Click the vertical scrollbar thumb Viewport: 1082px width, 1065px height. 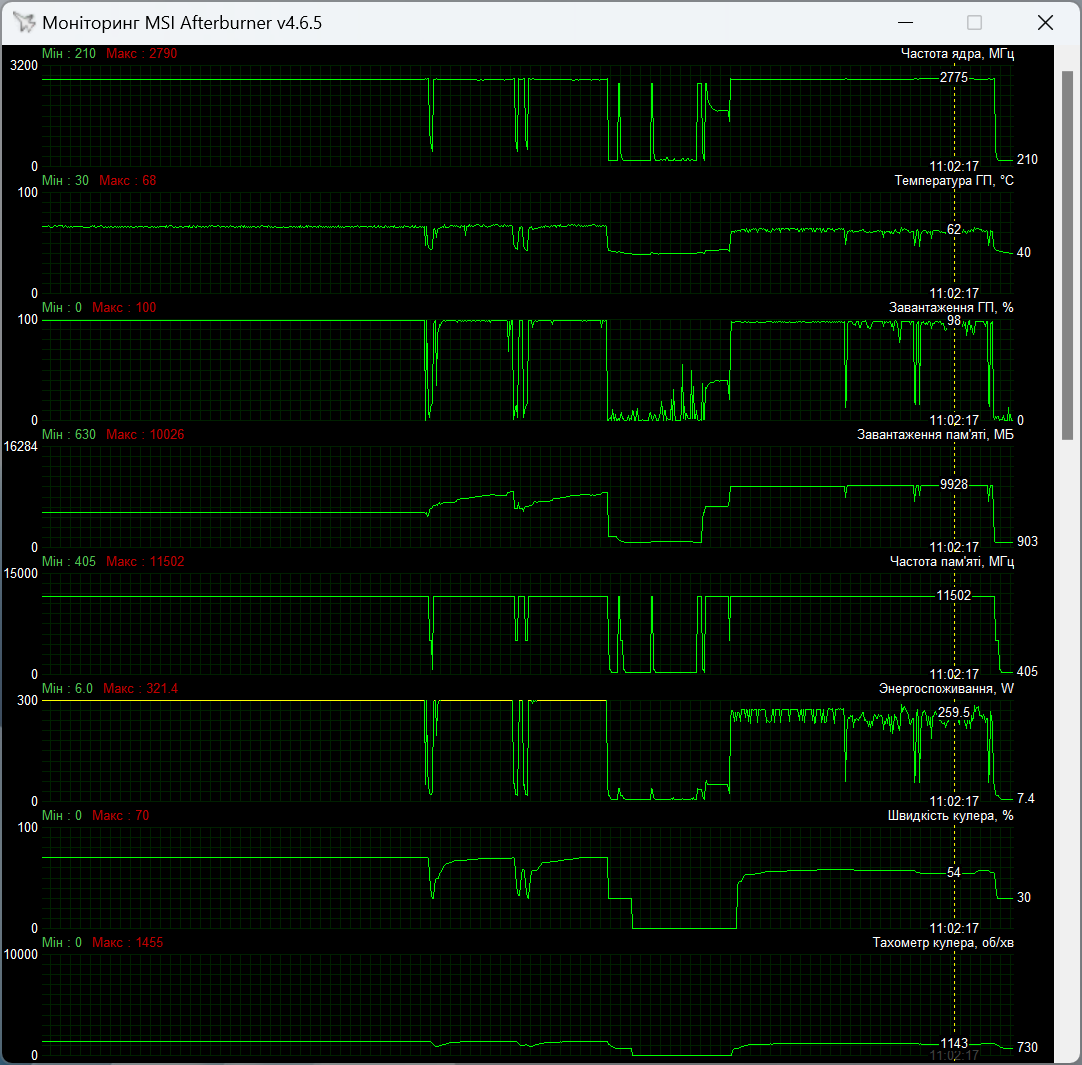click(x=1068, y=255)
